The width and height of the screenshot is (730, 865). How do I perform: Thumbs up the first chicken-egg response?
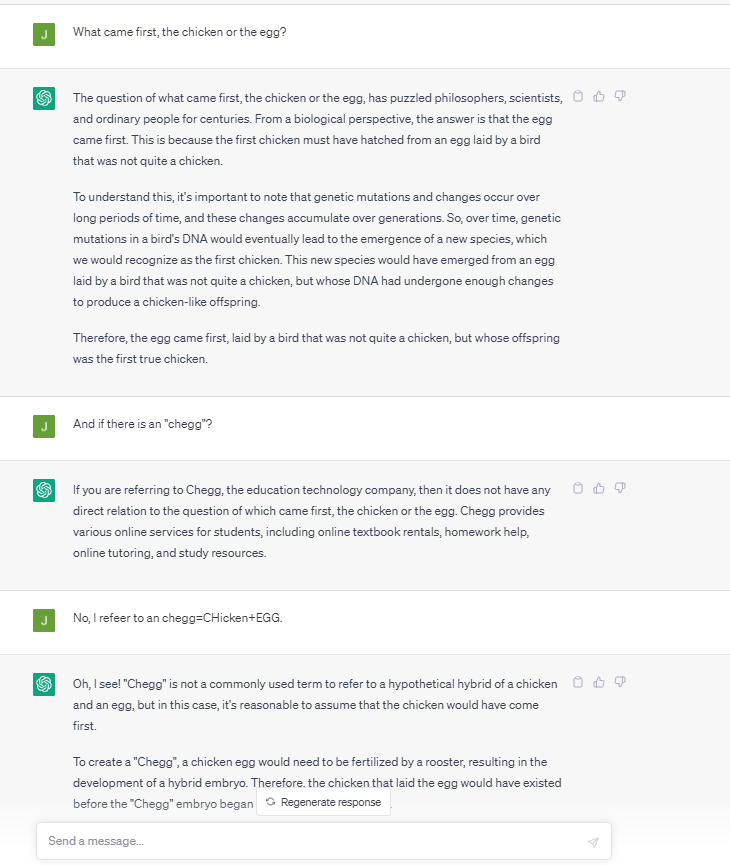599,96
